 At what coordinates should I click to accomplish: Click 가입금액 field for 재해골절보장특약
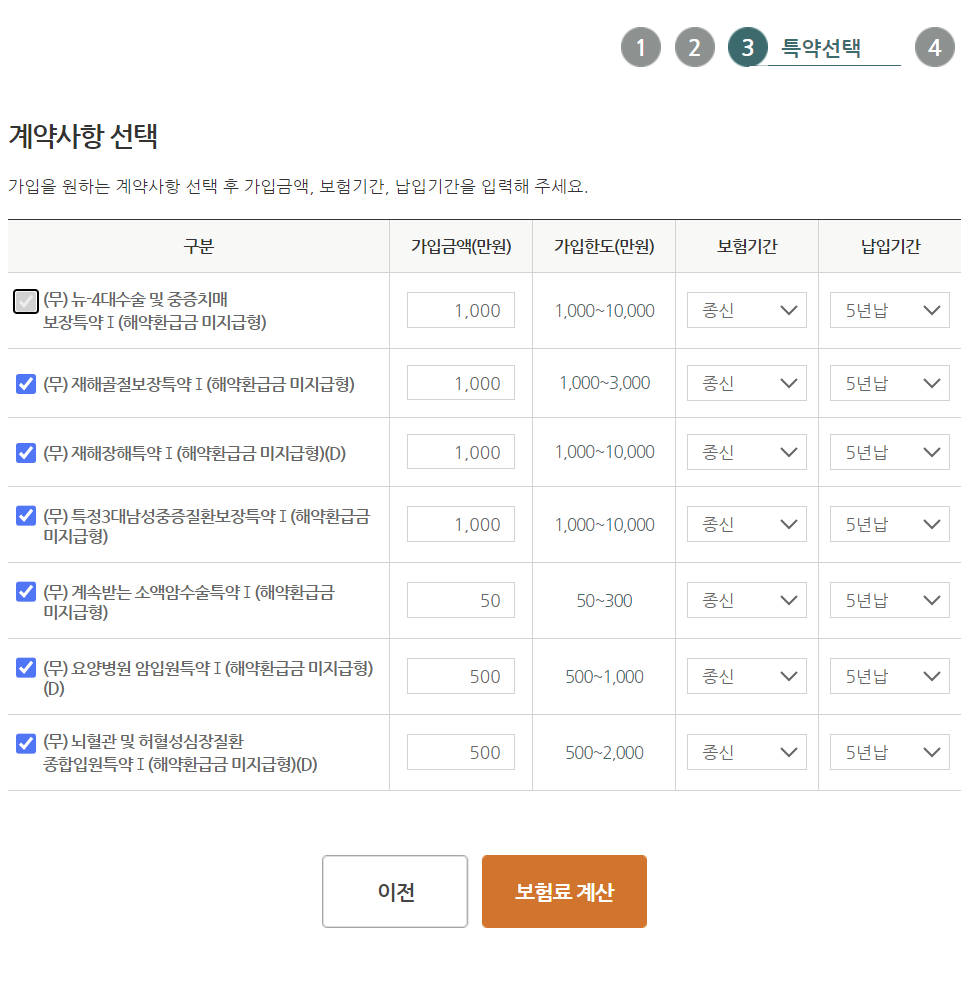461,383
